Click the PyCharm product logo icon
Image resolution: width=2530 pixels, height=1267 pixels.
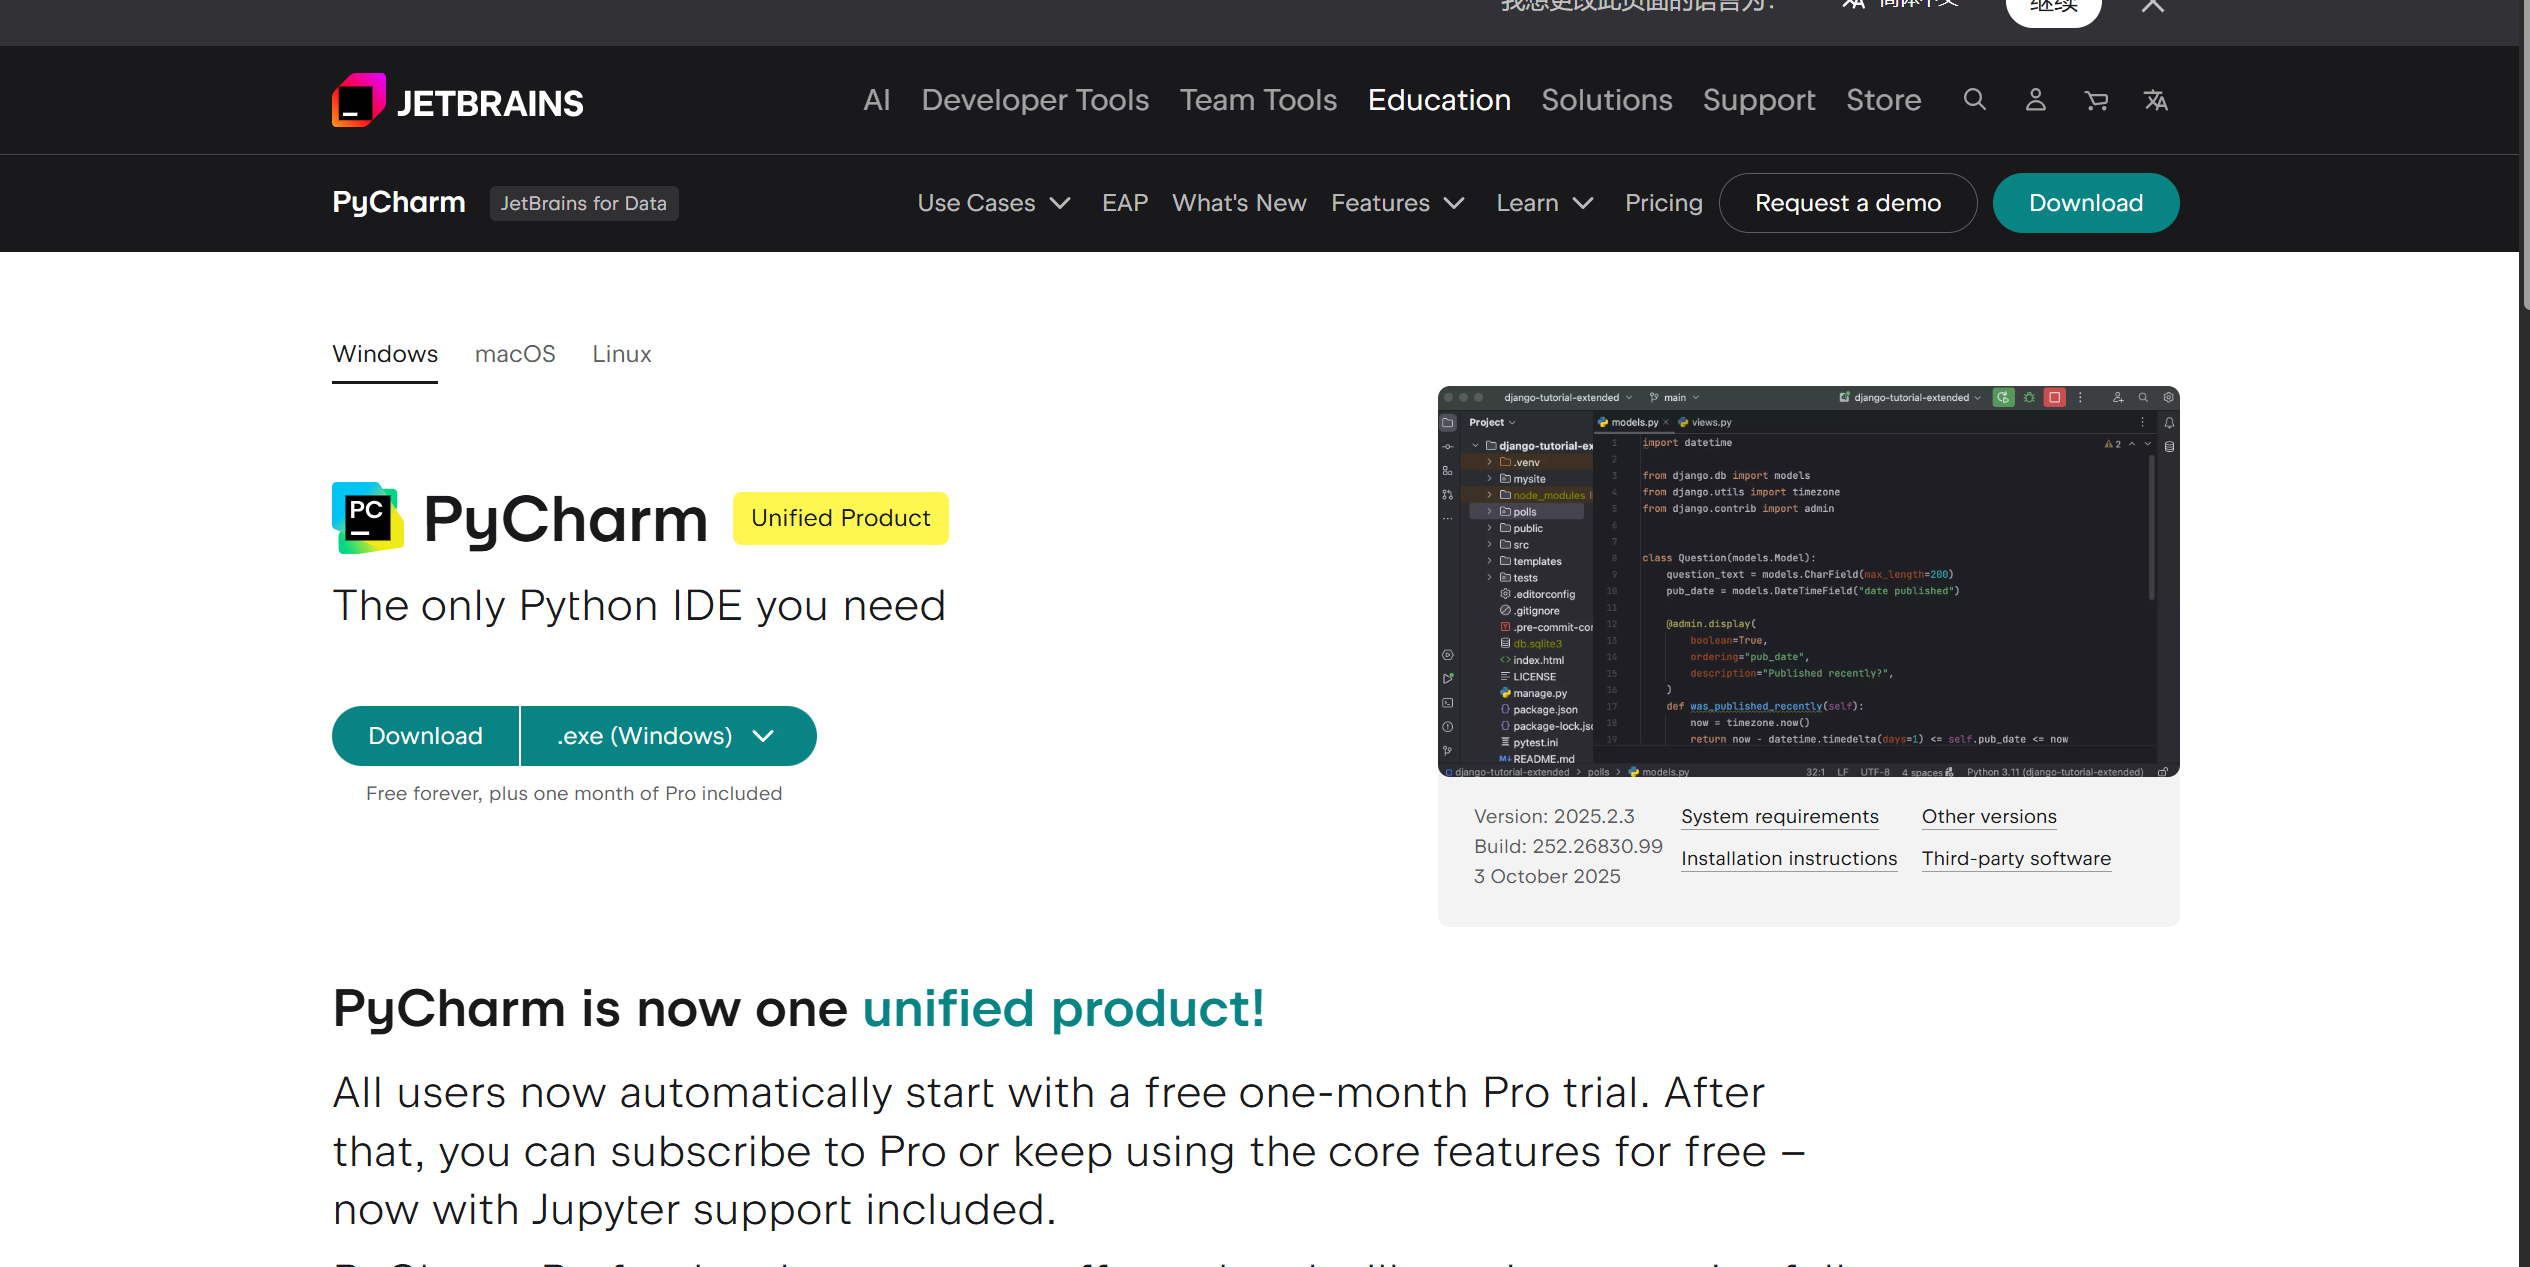366,517
